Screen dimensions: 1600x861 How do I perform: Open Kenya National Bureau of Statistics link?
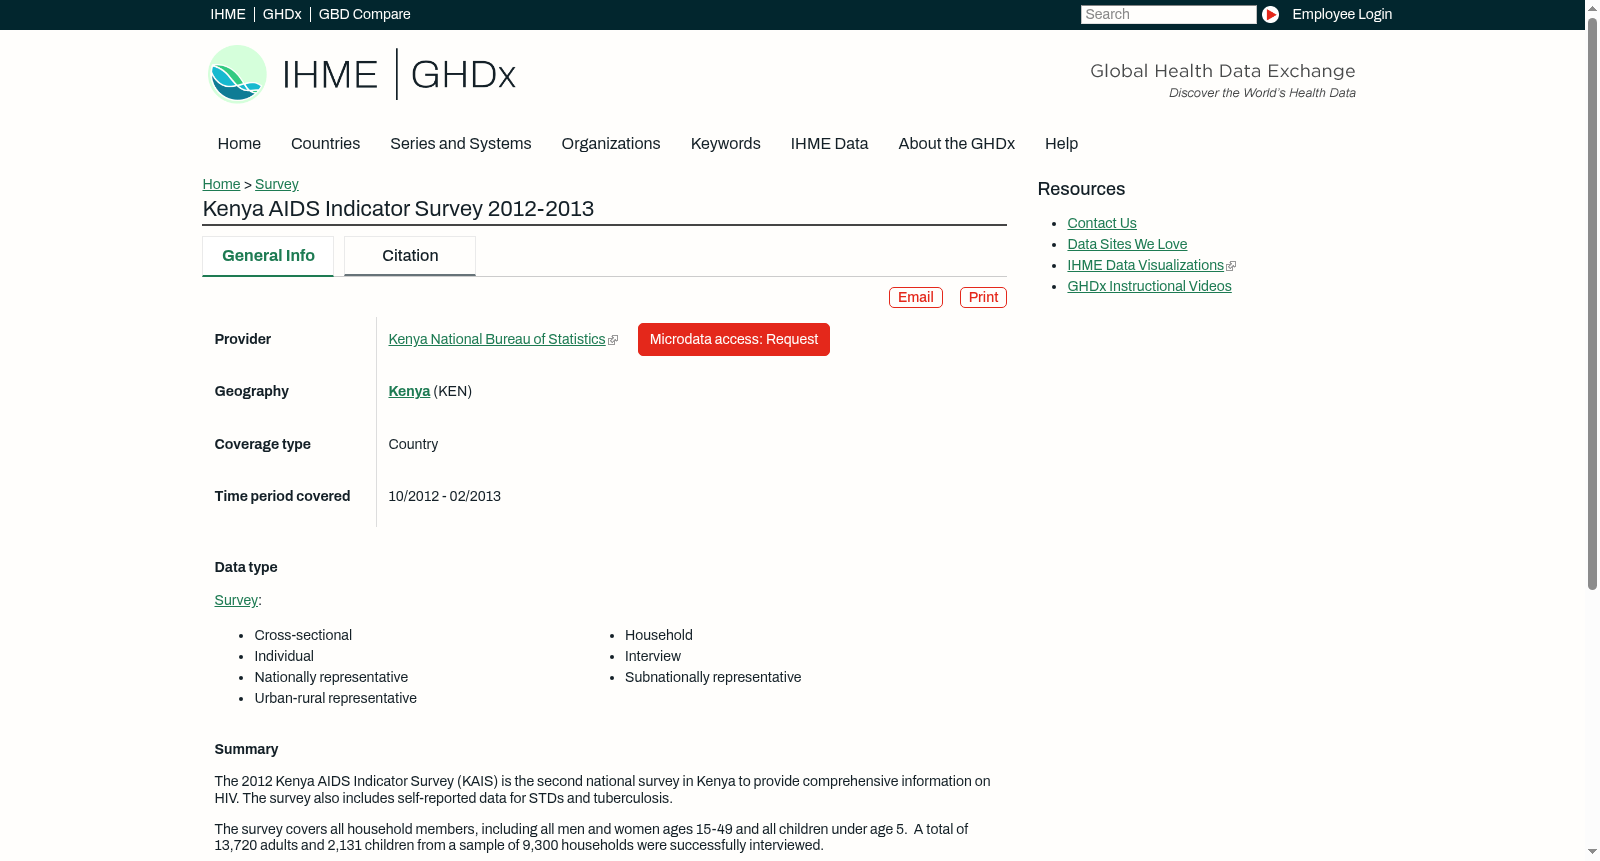(497, 340)
